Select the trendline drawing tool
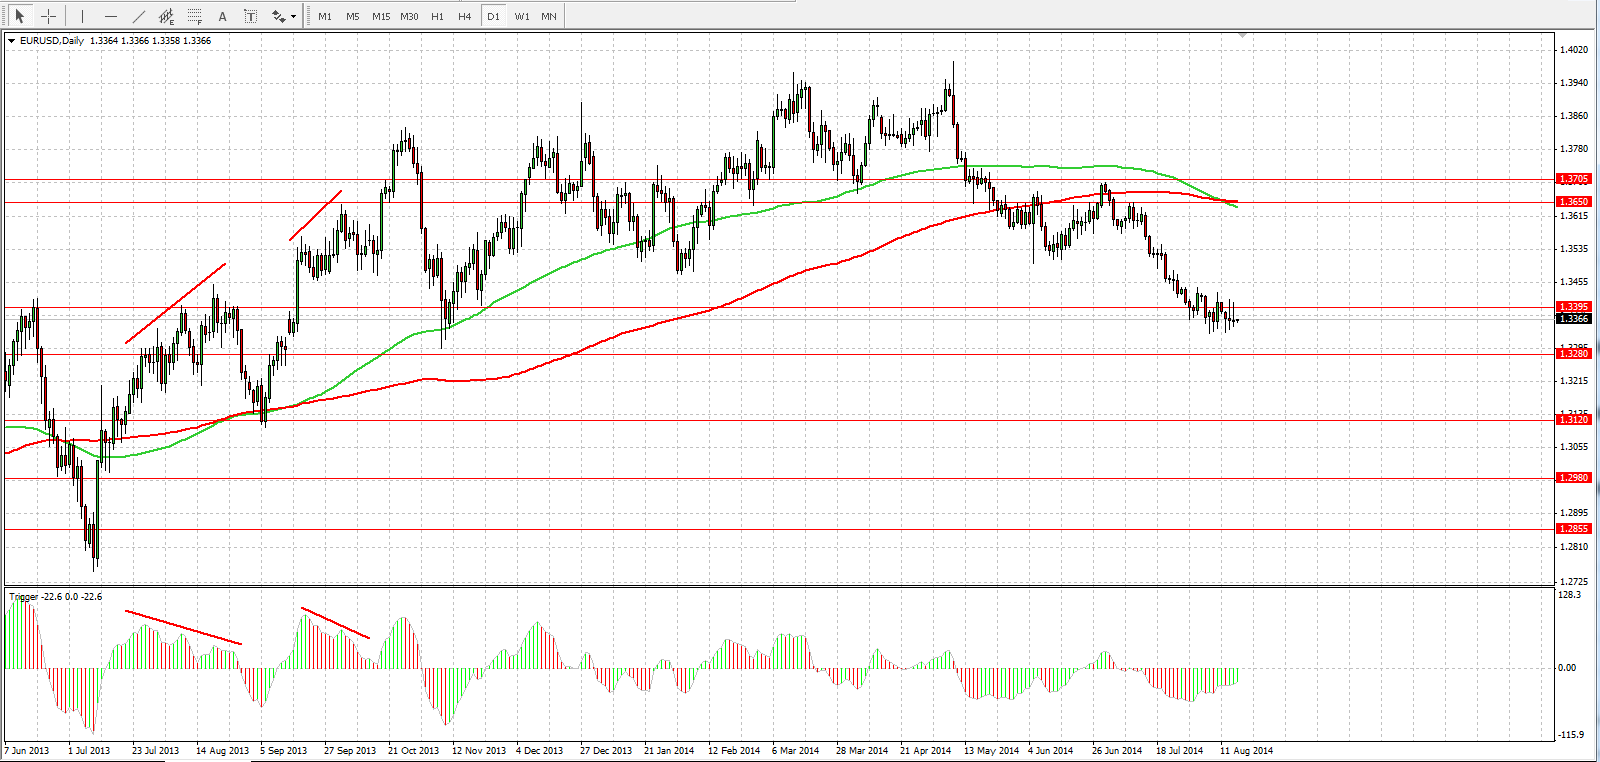 tap(138, 16)
